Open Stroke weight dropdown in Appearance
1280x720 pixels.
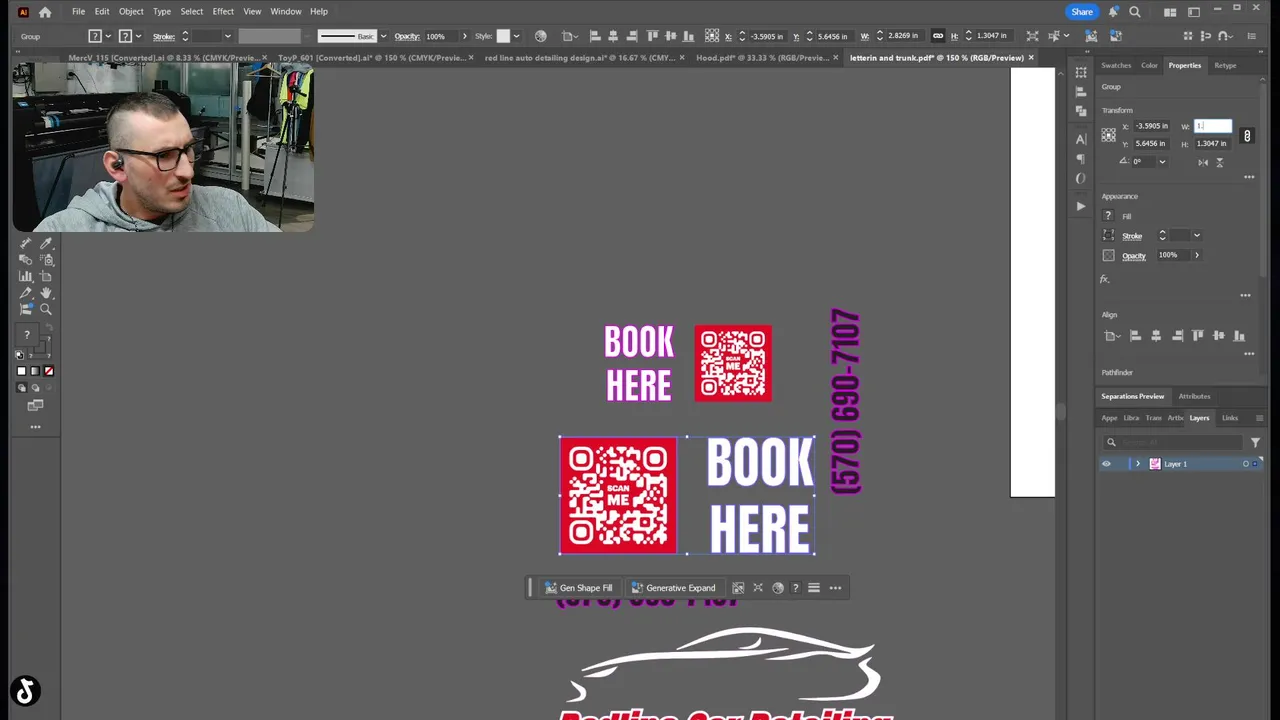pos(1196,236)
